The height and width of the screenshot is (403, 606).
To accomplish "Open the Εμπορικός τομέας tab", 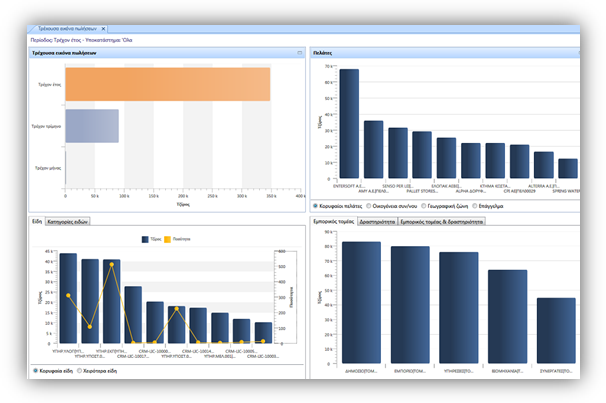I will (x=334, y=221).
